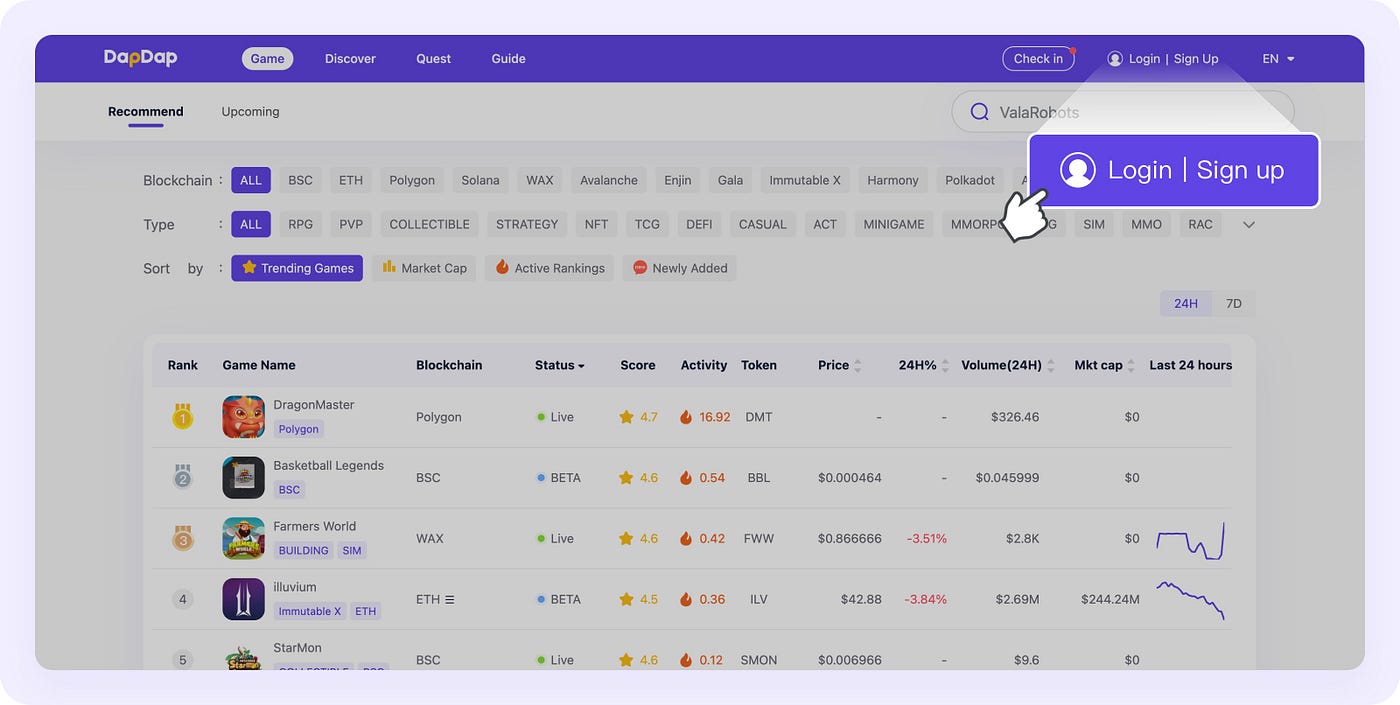Screen dimensions: 1400x705
Task: Click the search magnifier icon
Action: click(x=980, y=112)
